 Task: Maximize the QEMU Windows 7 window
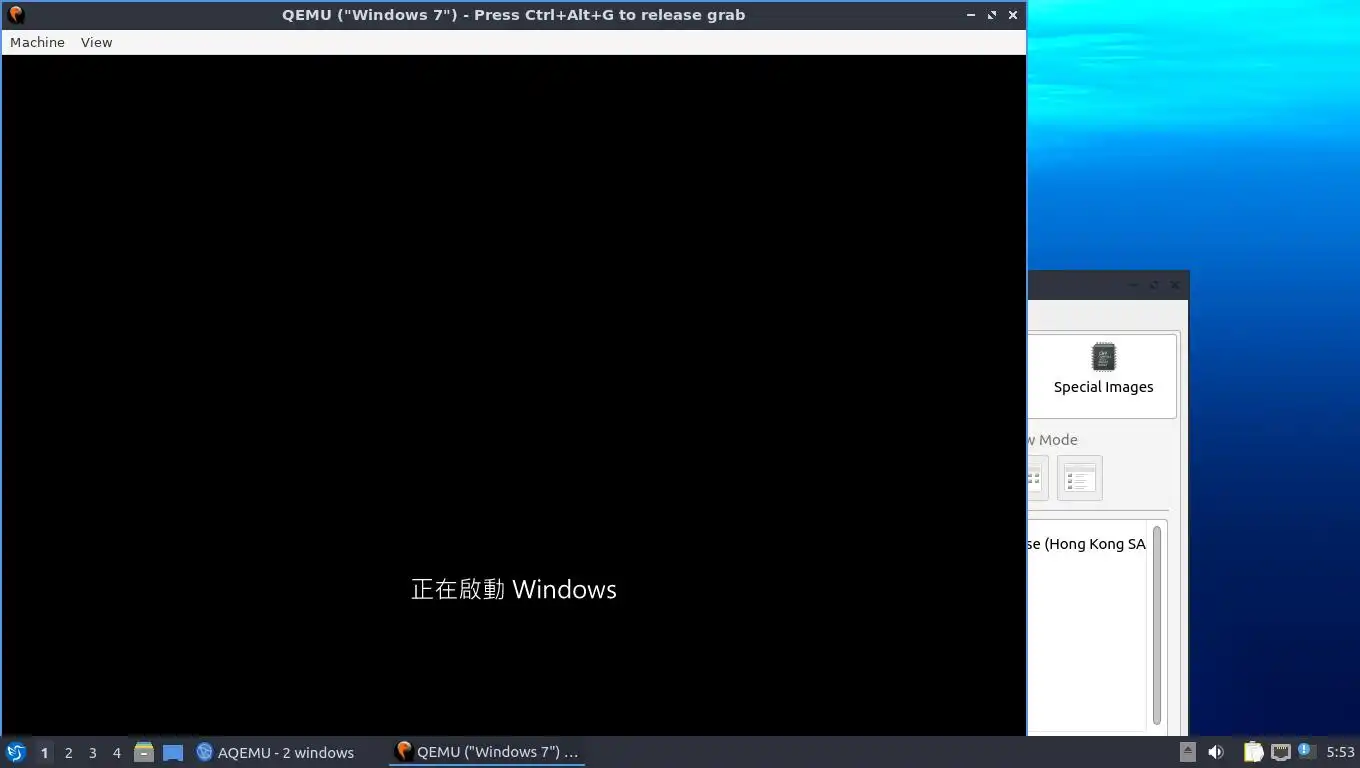pos(992,15)
